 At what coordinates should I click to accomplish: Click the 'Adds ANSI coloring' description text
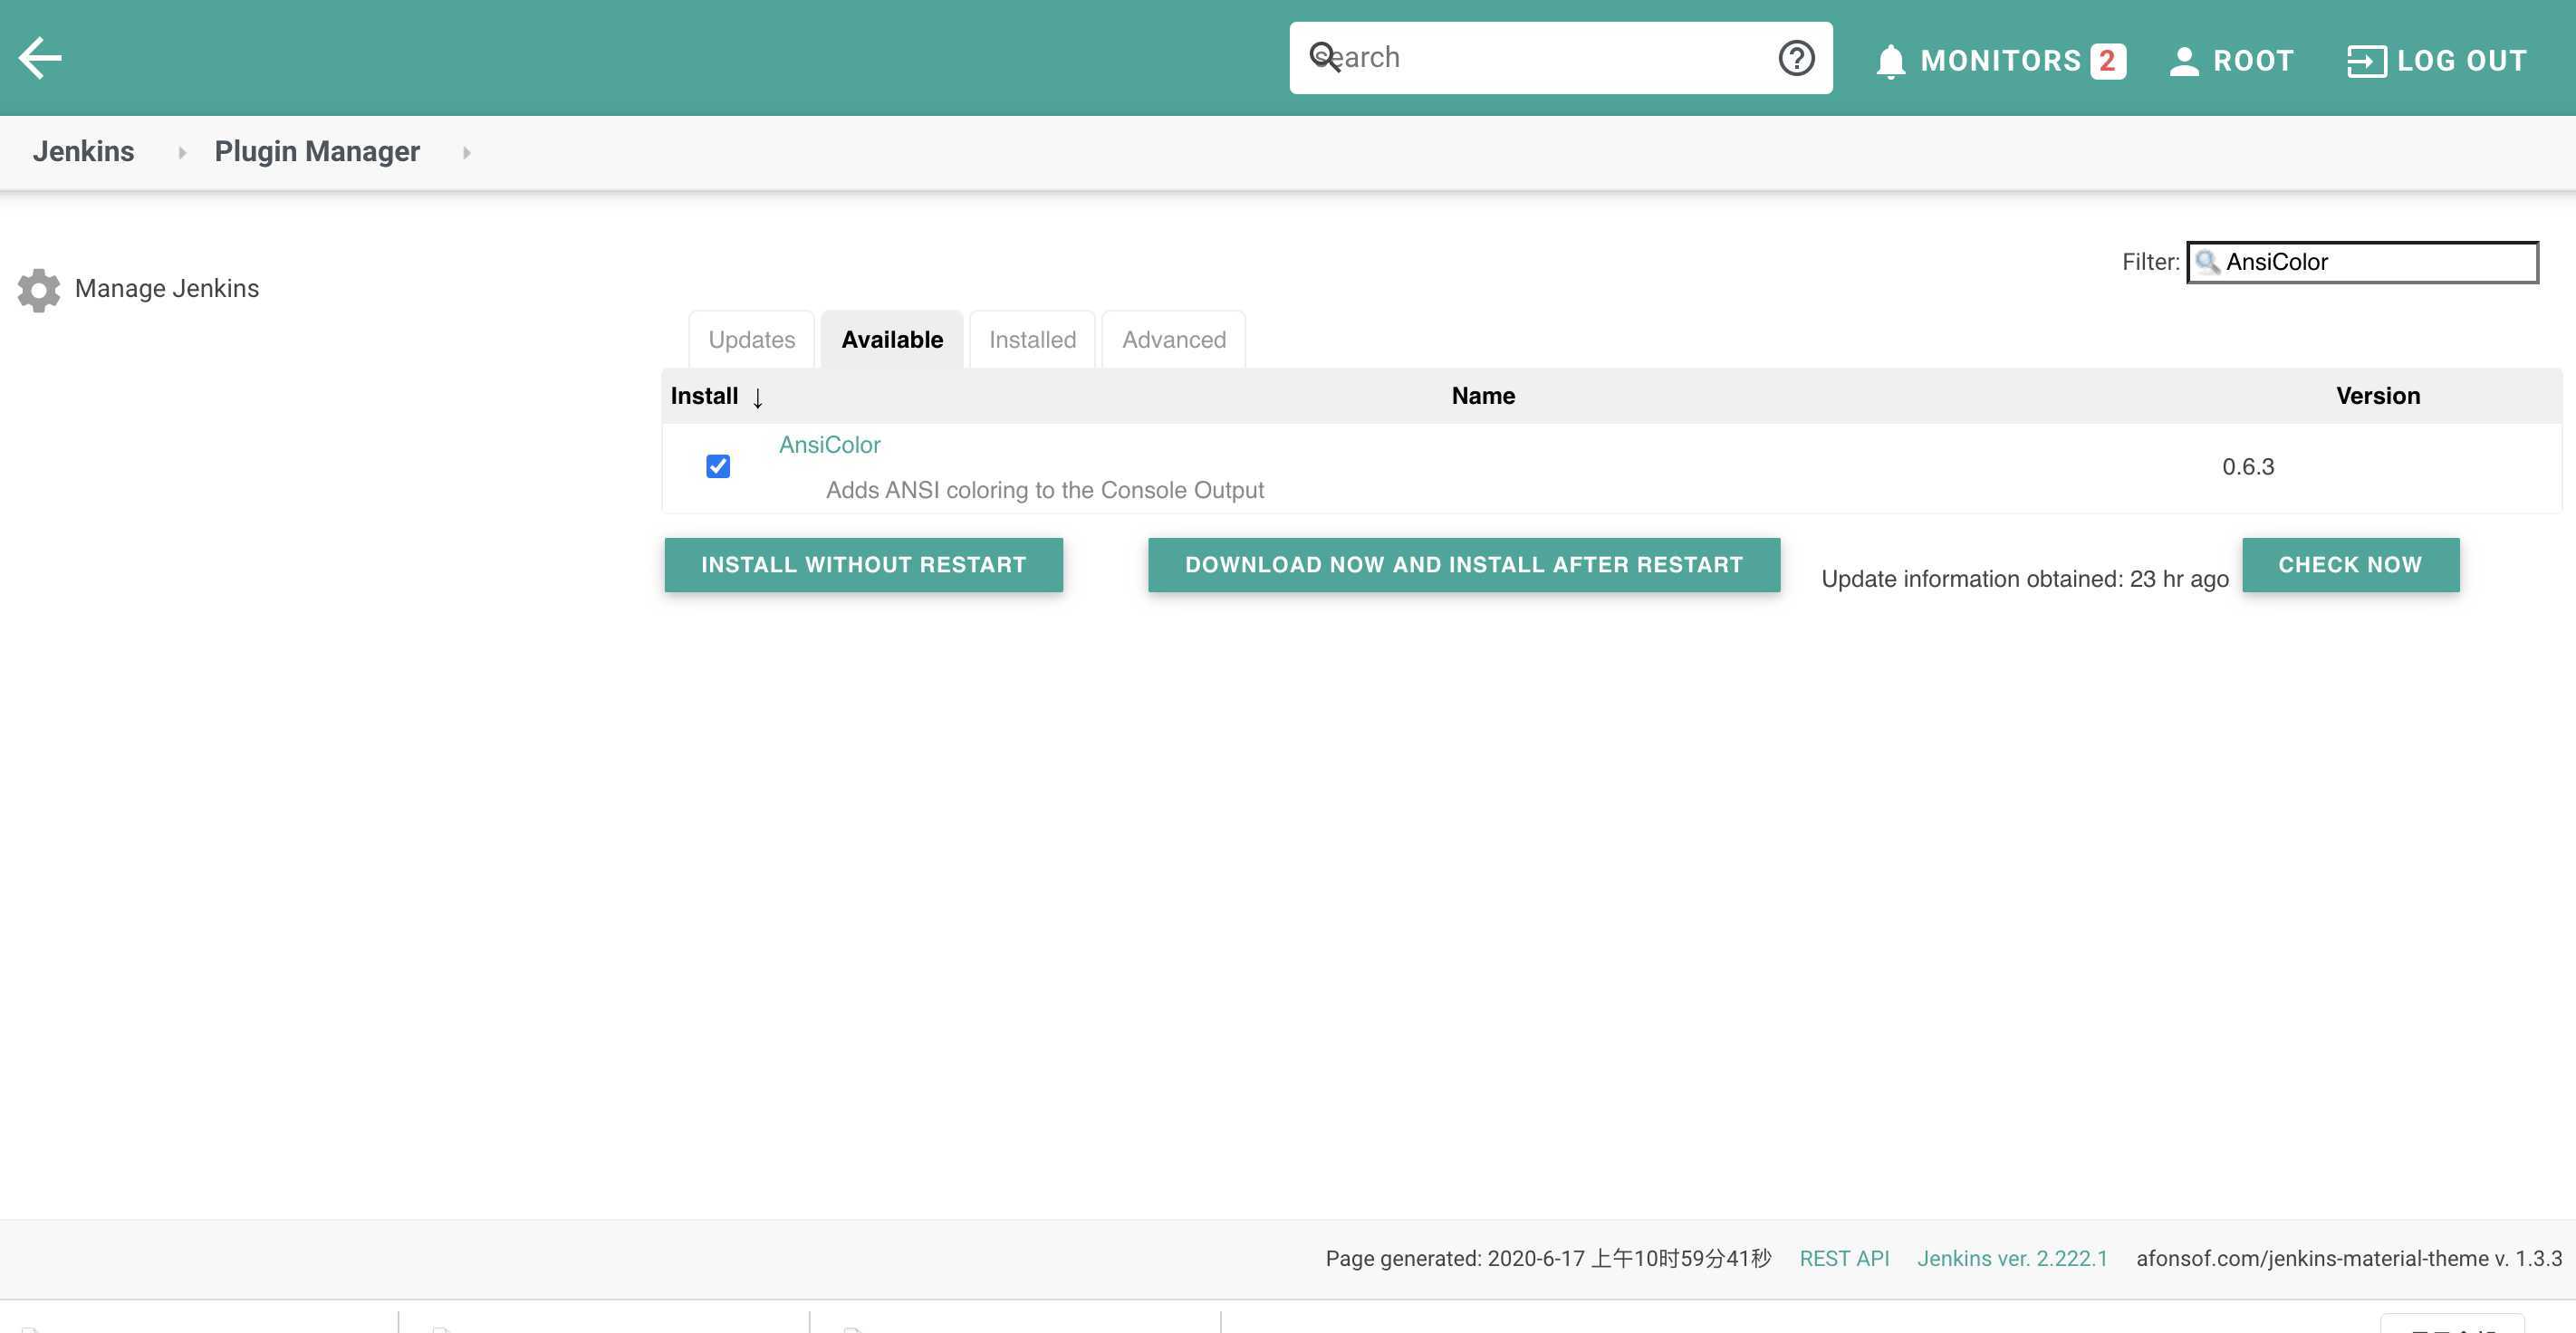(1045, 491)
